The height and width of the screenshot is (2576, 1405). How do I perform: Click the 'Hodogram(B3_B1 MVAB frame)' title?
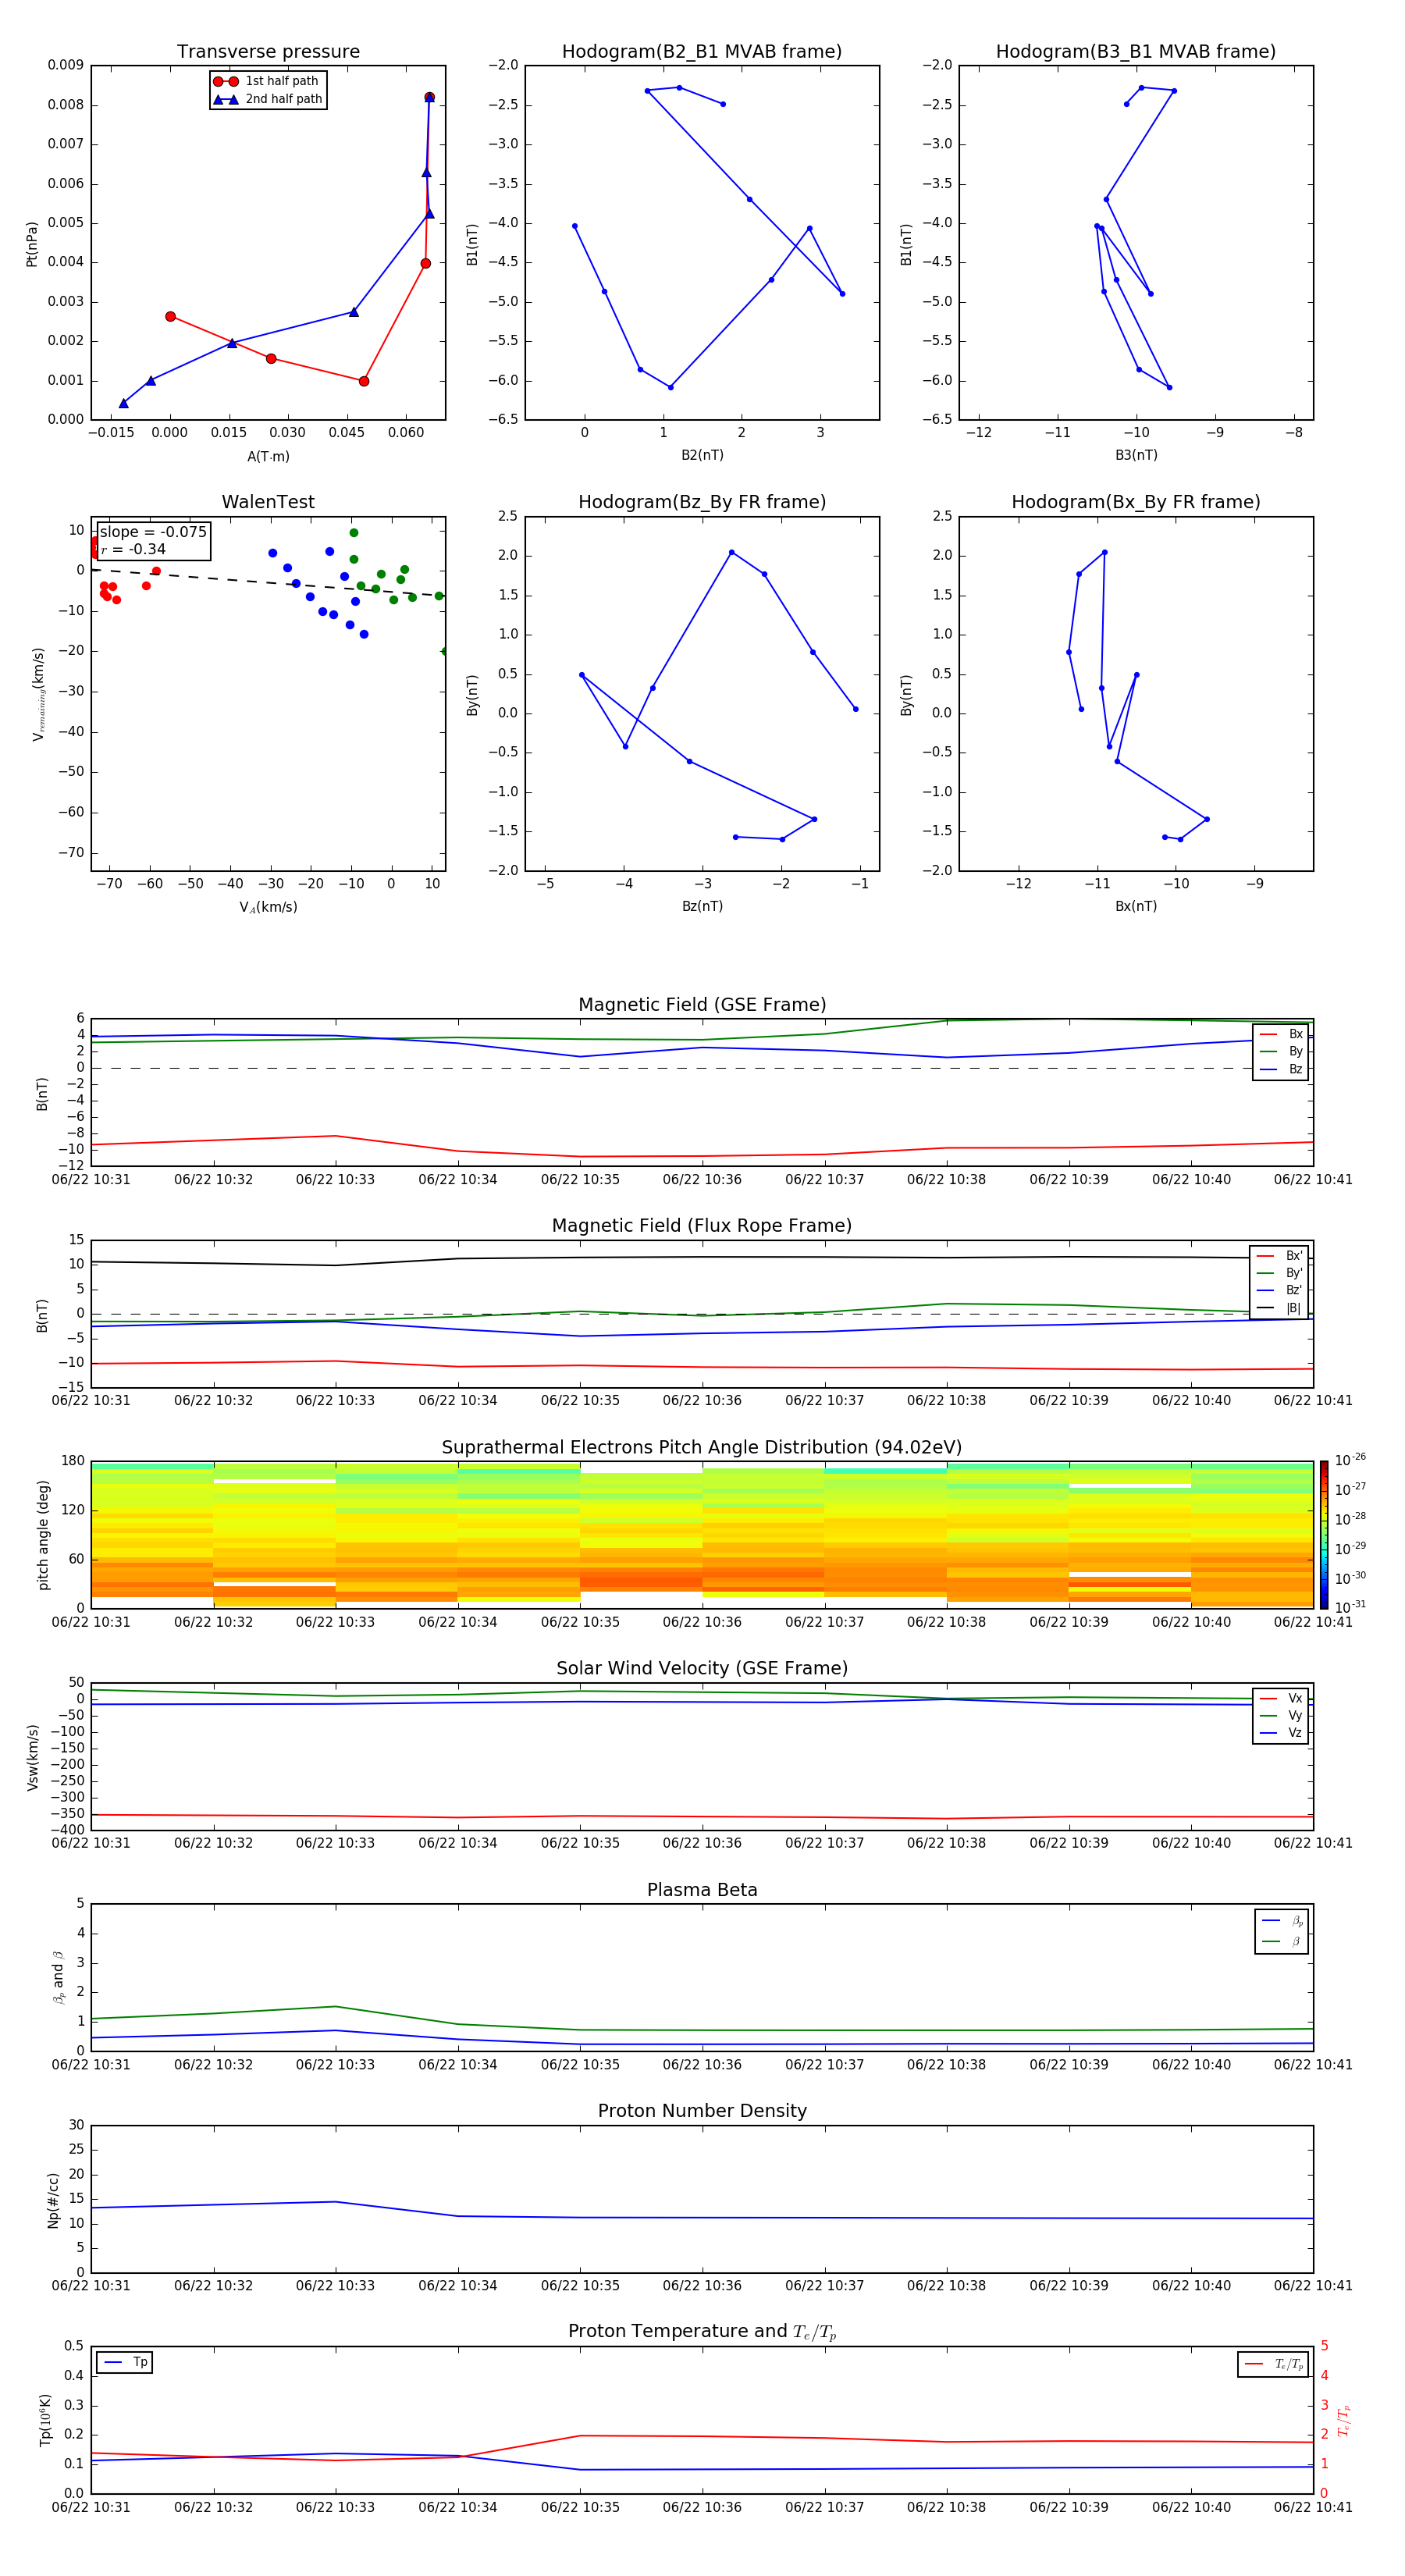pos(1136,51)
